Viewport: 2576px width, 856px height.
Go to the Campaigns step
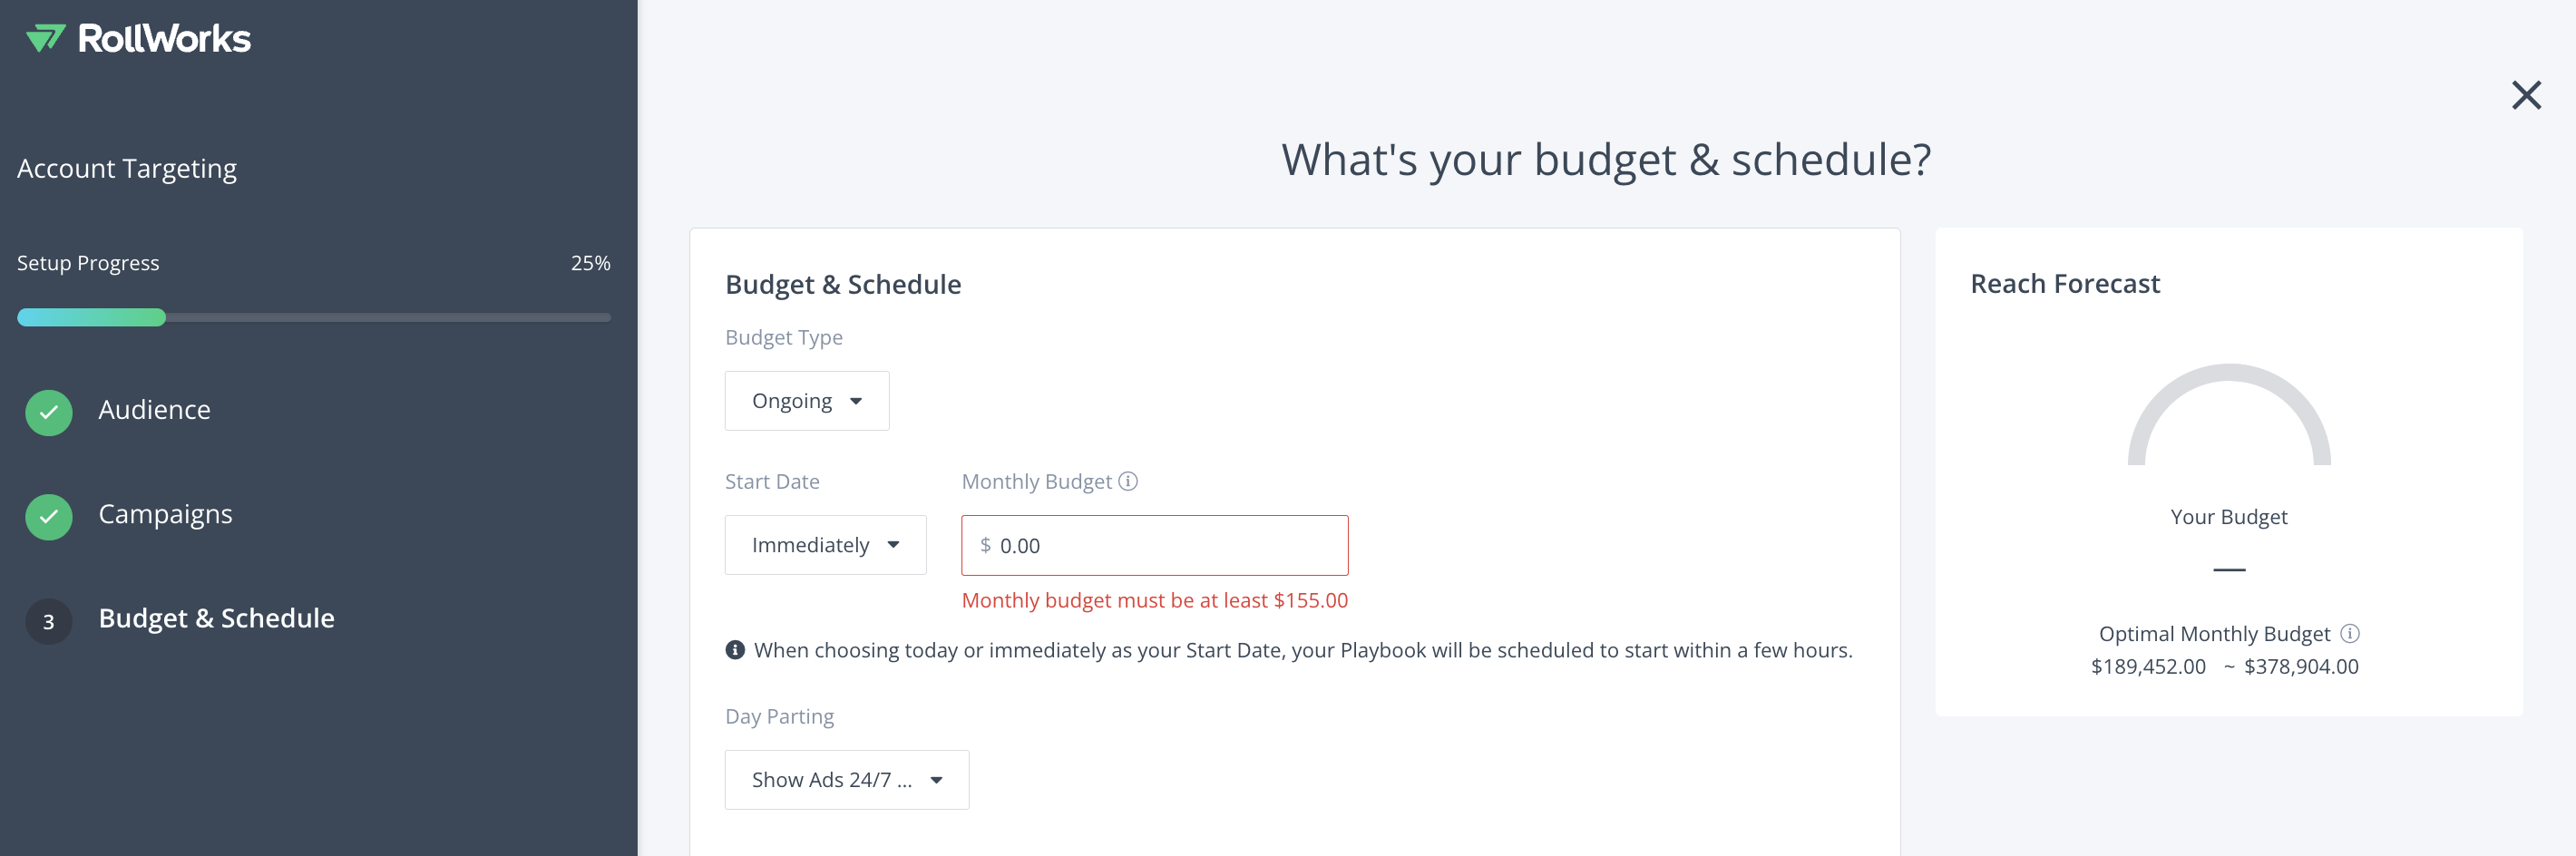[165, 514]
